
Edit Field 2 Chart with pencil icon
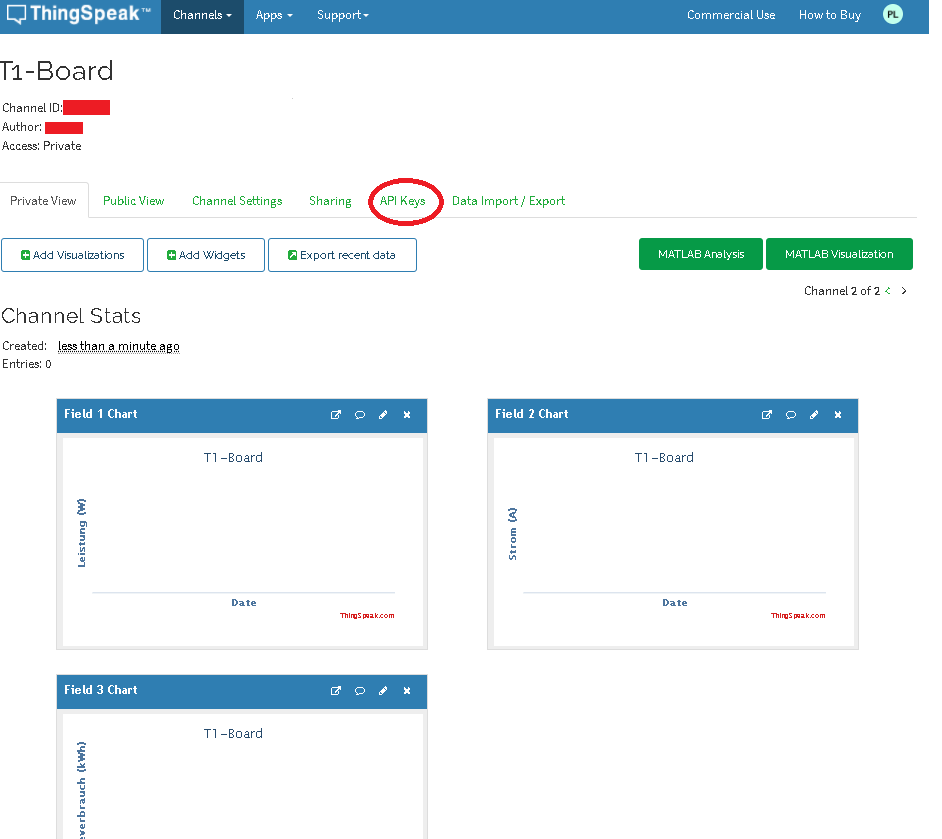point(814,415)
